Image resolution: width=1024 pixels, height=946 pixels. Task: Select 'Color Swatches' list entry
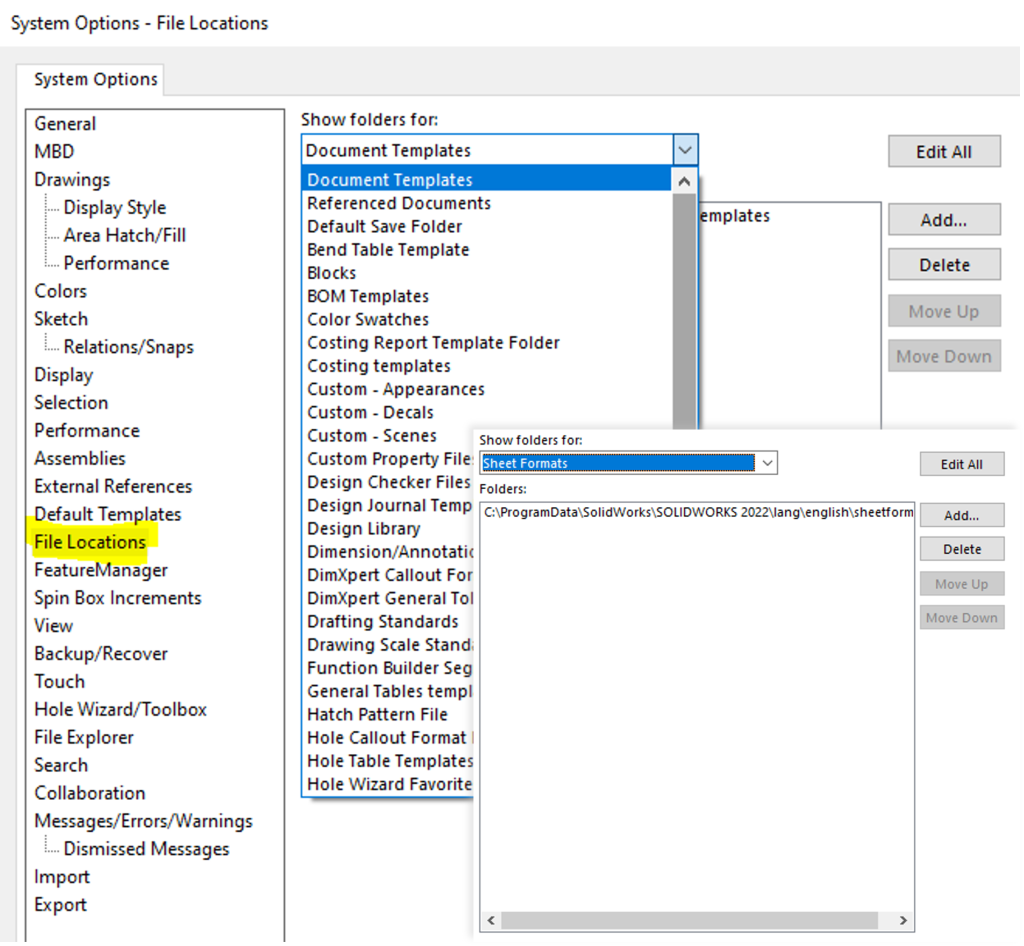(368, 319)
